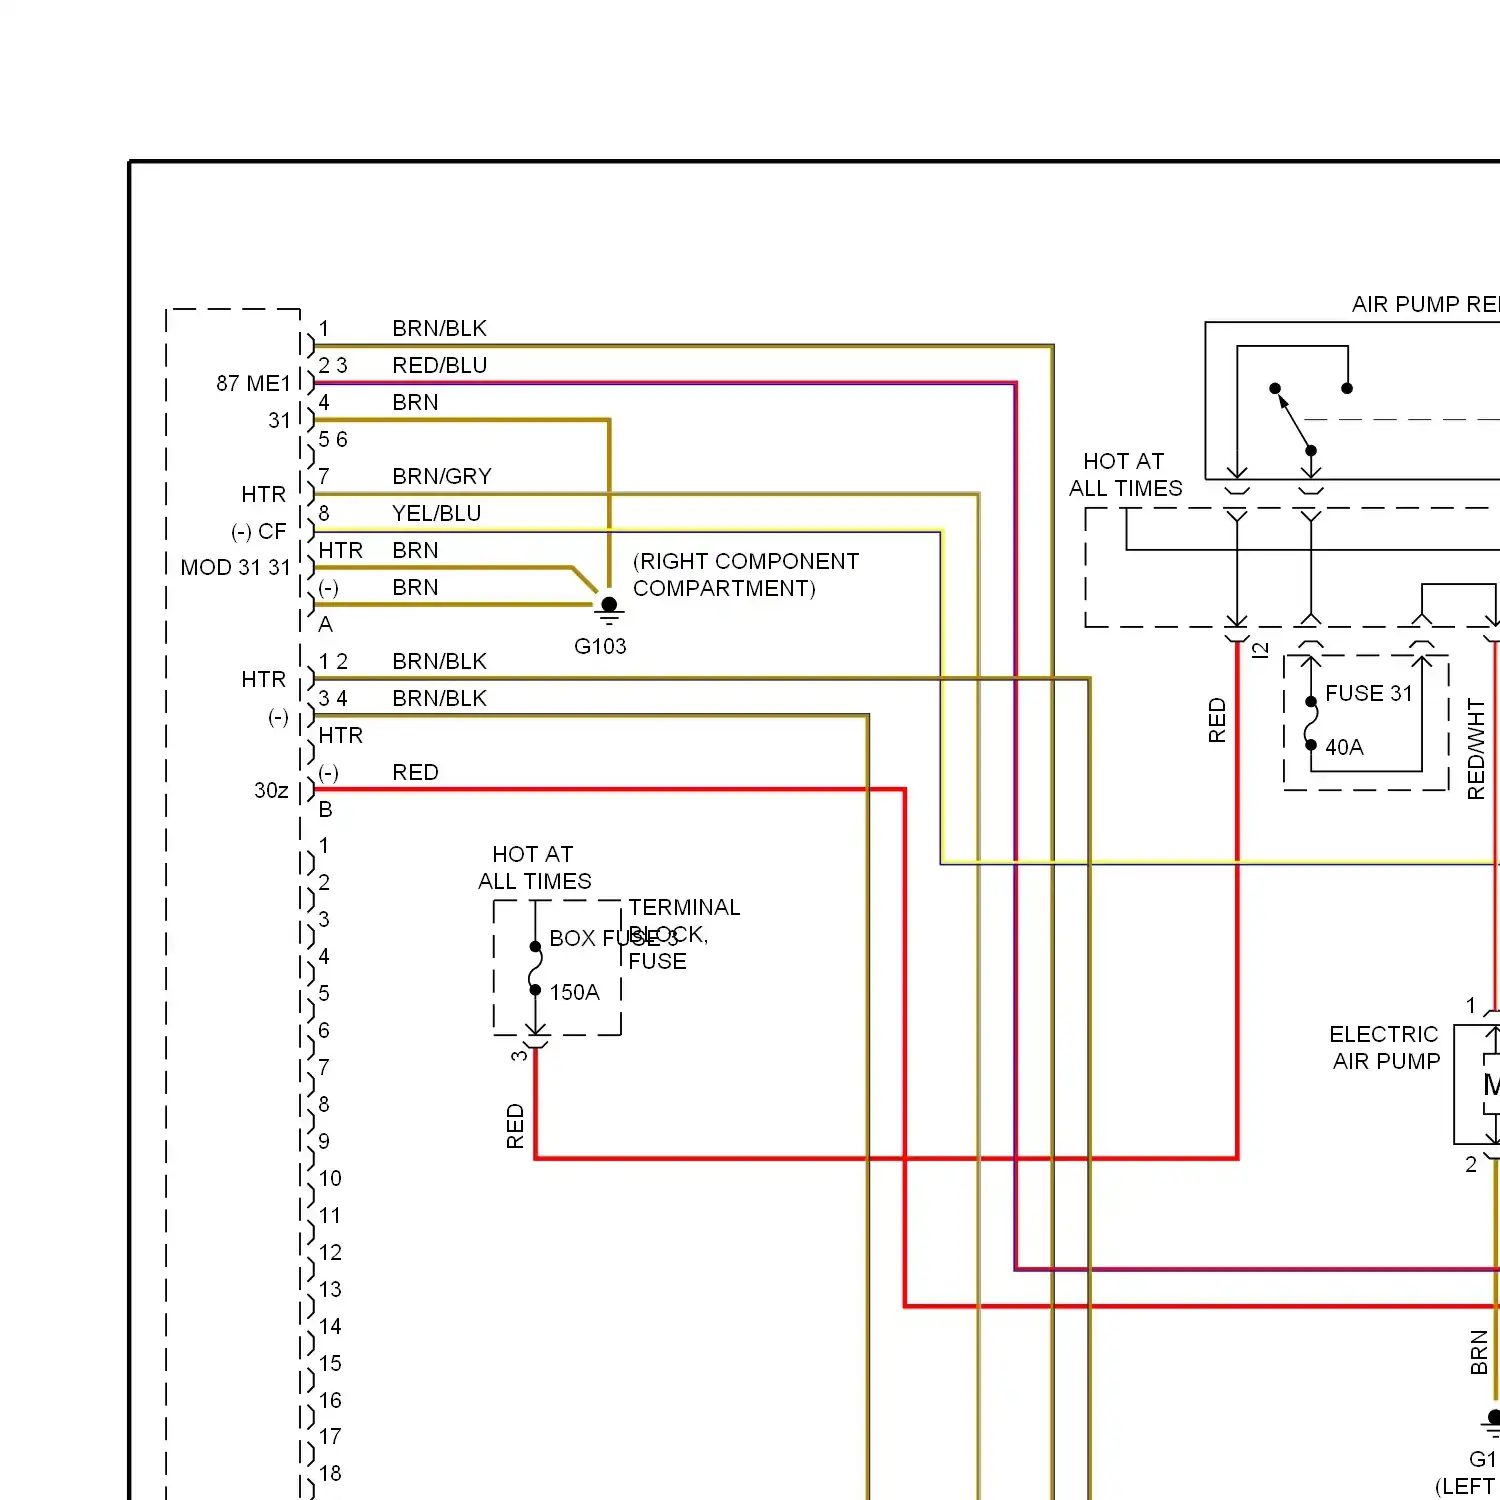
Task: Click BRN/BLK label on pin 1 wire
Action: tap(439, 329)
